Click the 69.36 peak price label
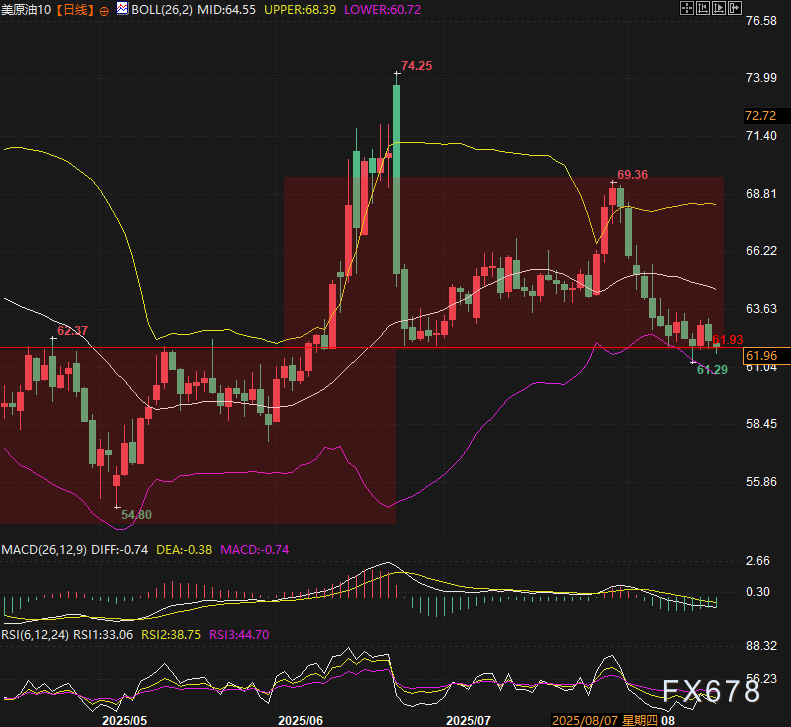791x727 pixels. coord(632,174)
